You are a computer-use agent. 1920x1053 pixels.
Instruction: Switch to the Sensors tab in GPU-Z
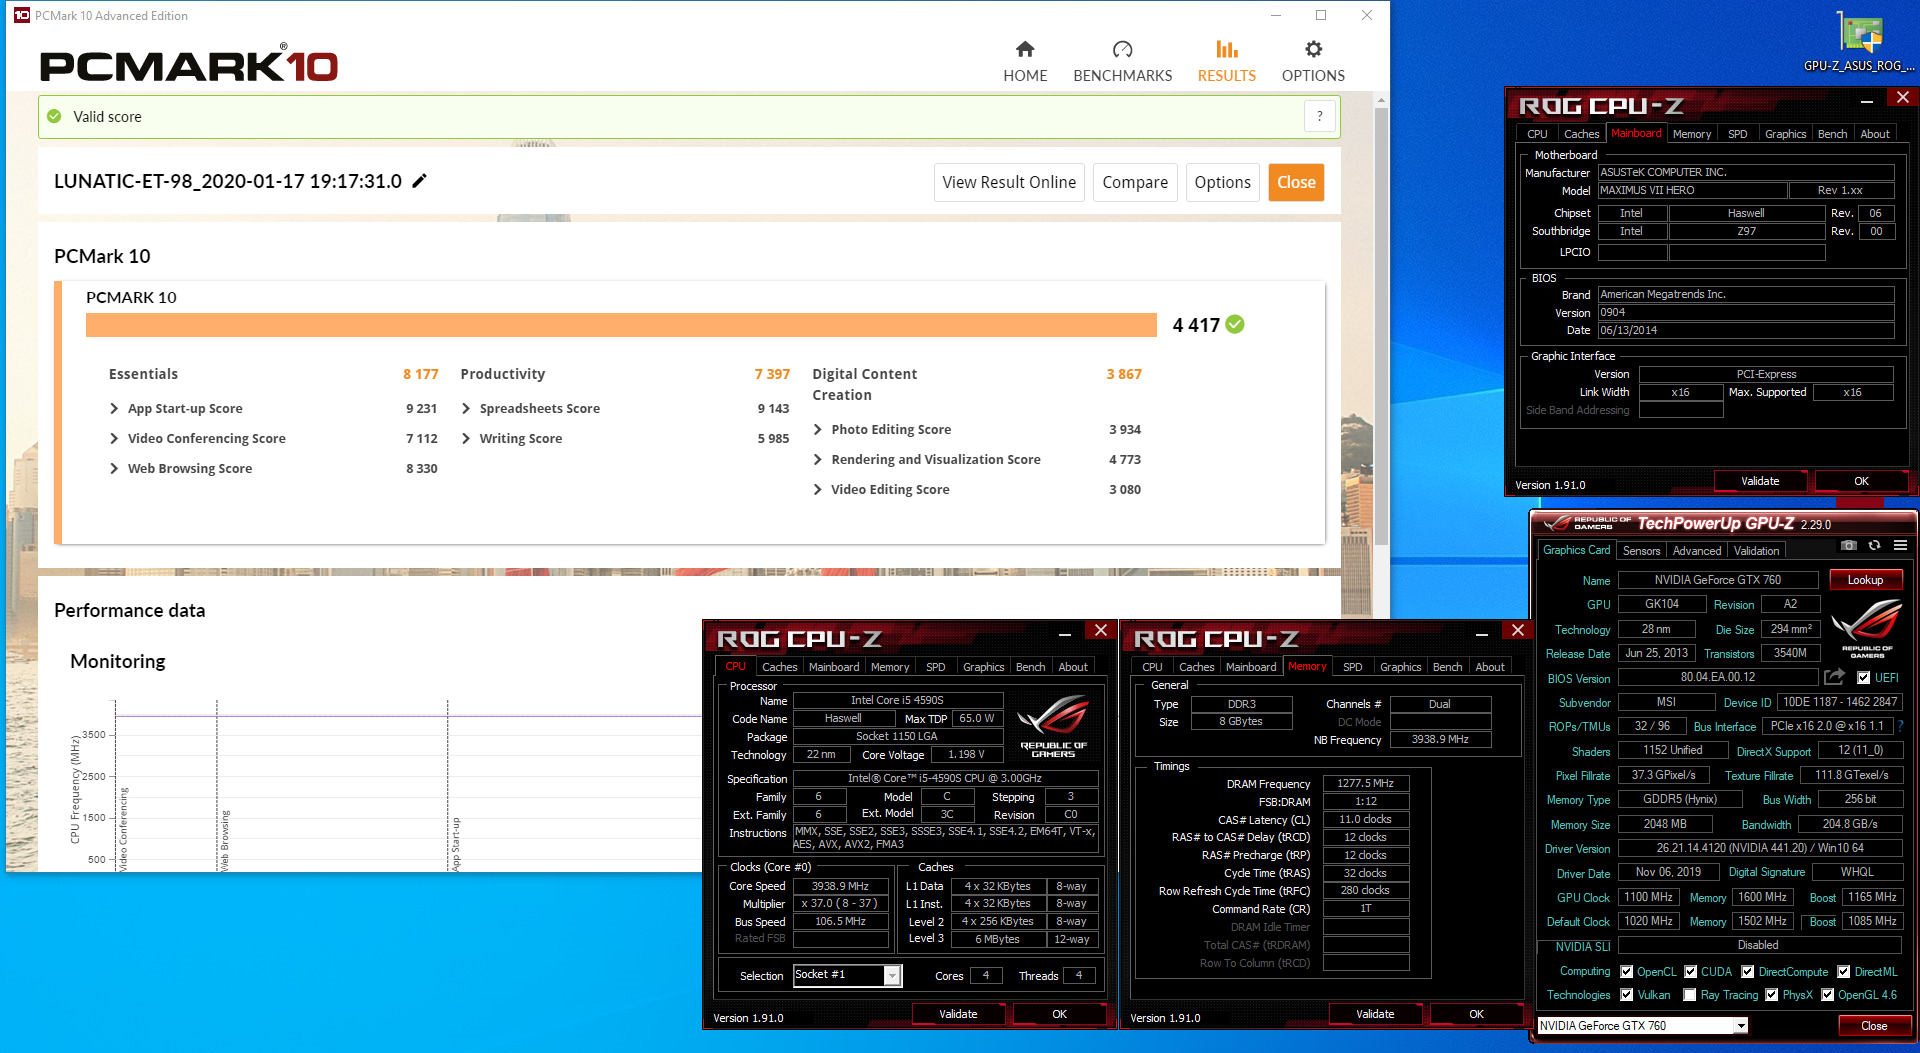point(1641,551)
